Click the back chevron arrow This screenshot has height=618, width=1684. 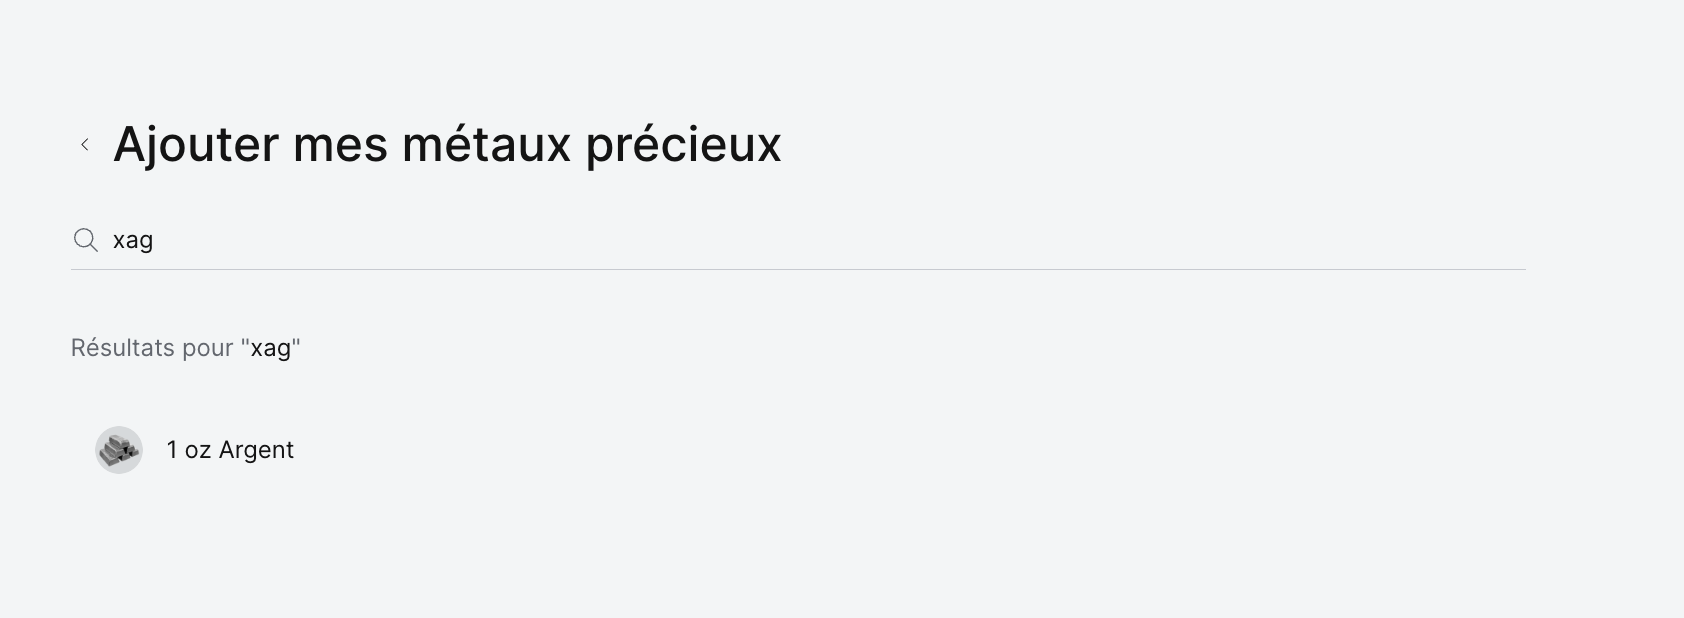point(85,145)
